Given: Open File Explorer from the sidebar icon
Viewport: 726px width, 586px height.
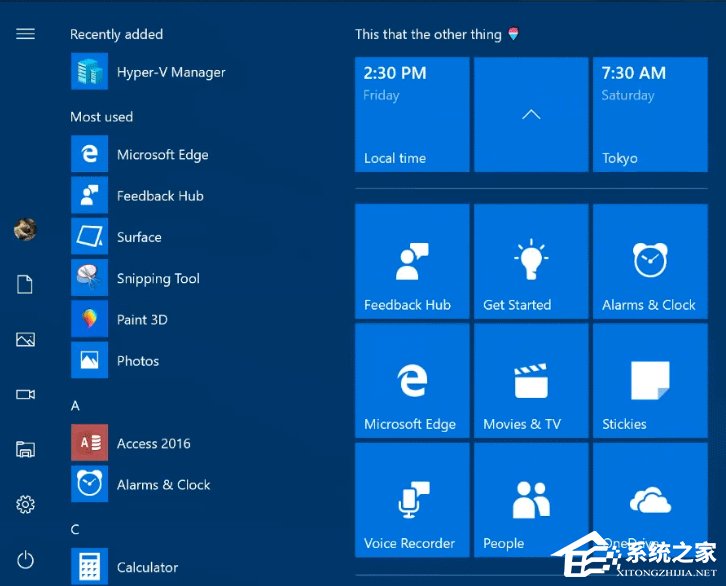Looking at the screenshot, I should 25,449.
